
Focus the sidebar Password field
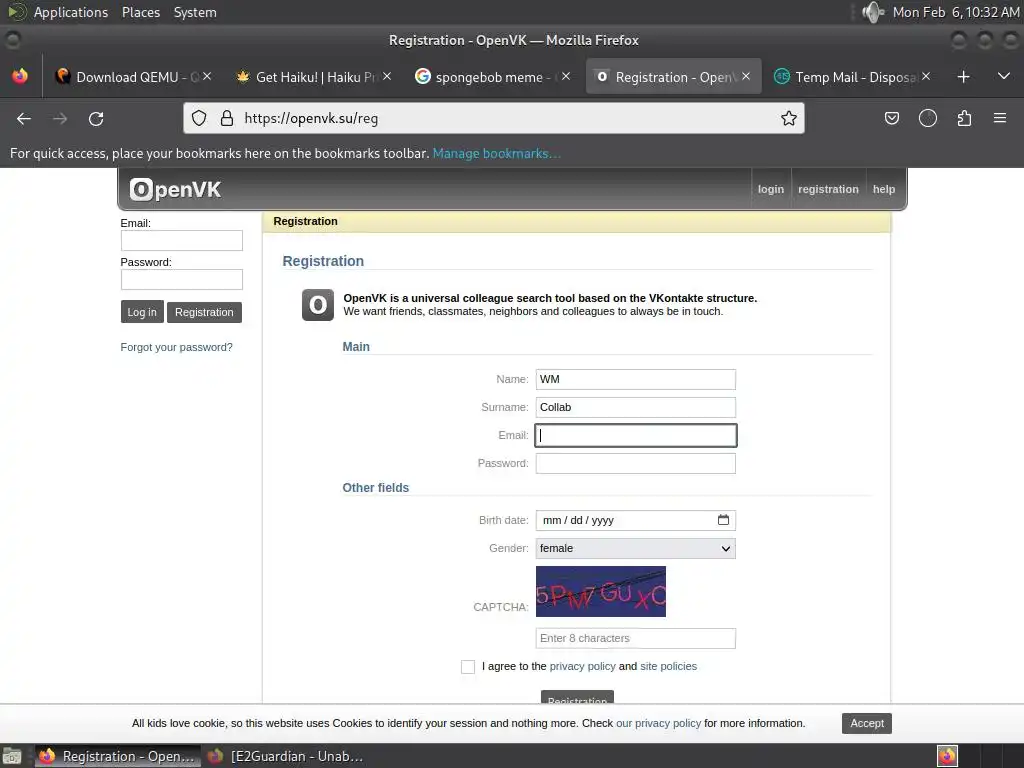182,280
